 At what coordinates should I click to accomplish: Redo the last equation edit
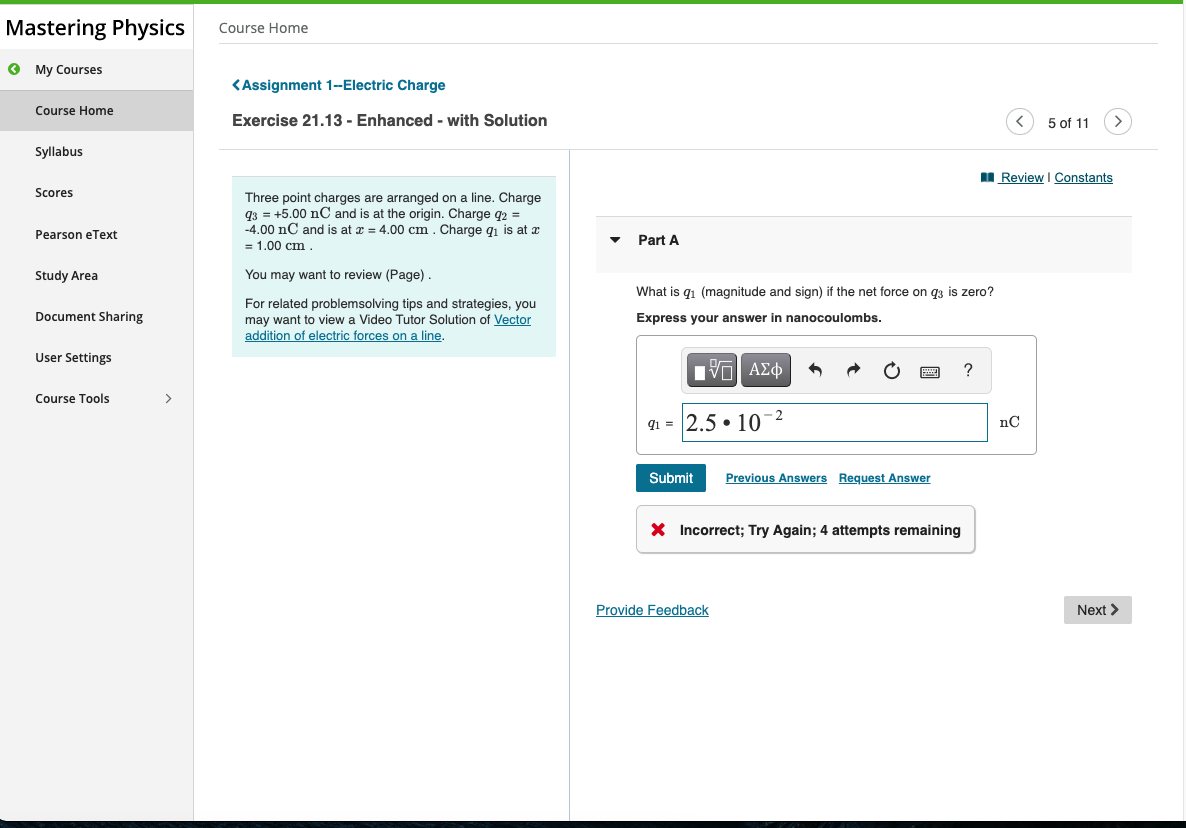pyautogui.click(x=853, y=370)
